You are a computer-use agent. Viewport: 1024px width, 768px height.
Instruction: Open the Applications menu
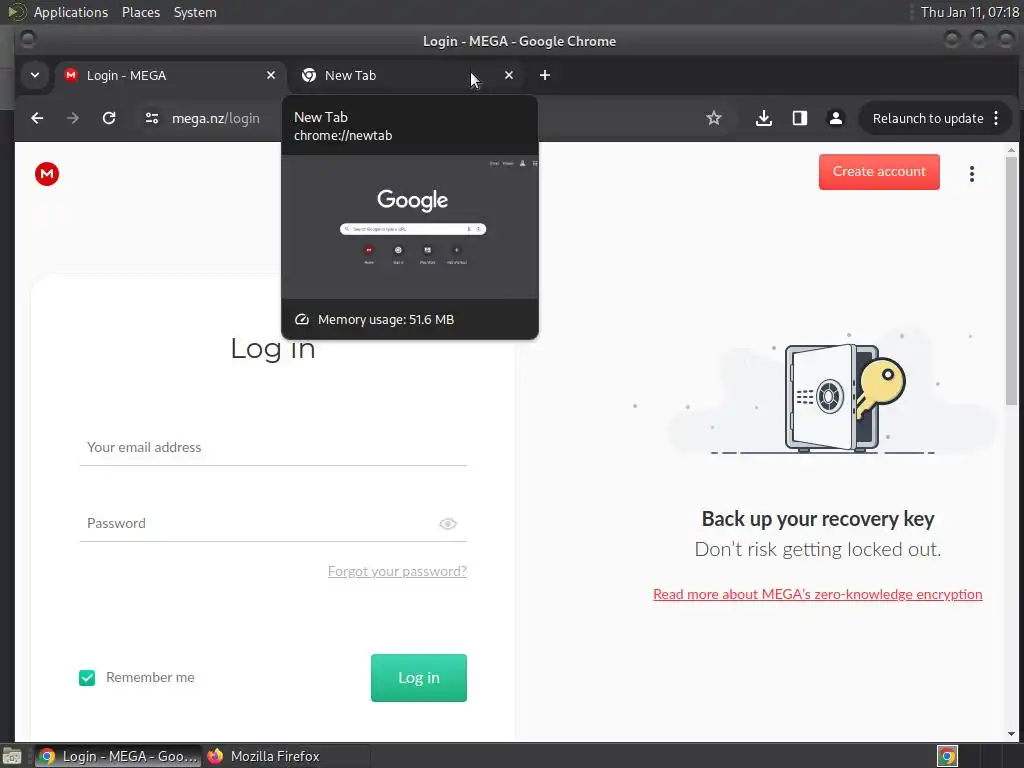click(71, 12)
